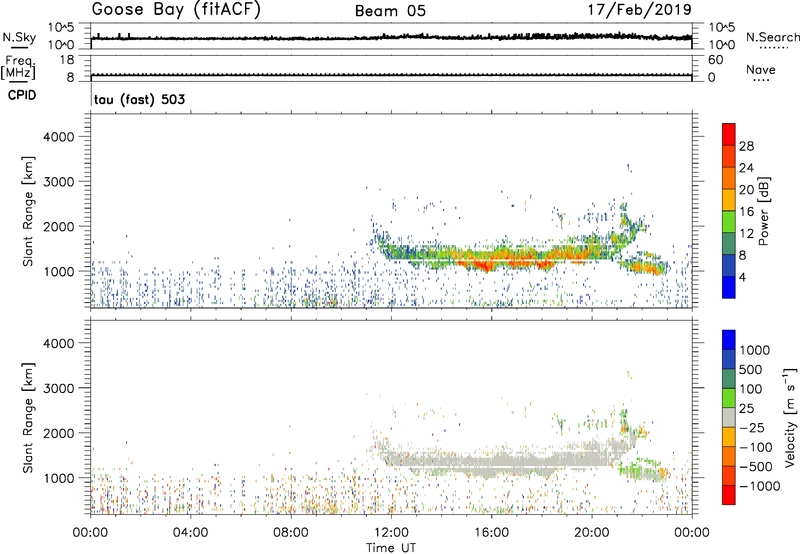Click the "4000" range tick on power panel
Image resolution: width=800 pixels, height=554 pixels.
[59, 137]
